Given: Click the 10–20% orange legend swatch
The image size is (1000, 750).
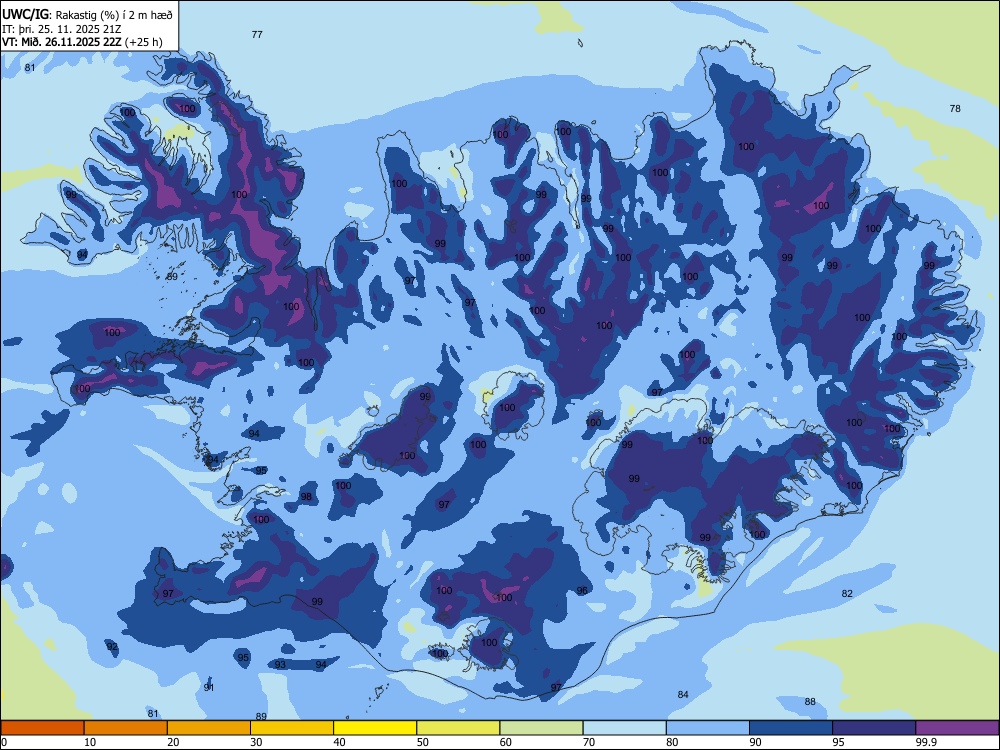Looking at the screenshot, I should (x=126, y=728).
